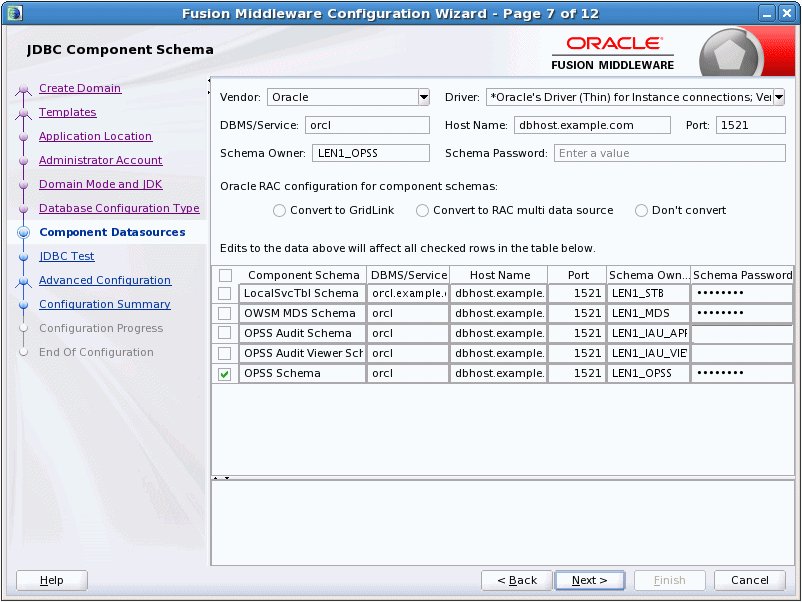Image resolution: width=802 pixels, height=602 pixels.
Task: Open Advanced Configuration step
Action: pyautogui.click(x=105, y=280)
